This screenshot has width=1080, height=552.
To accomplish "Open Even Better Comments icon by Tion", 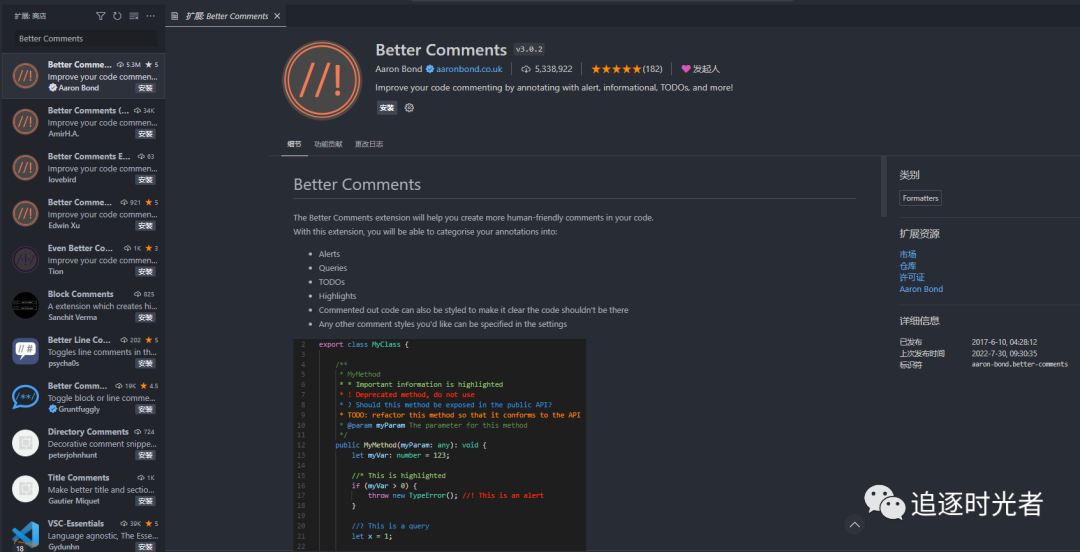I will pos(25,260).
